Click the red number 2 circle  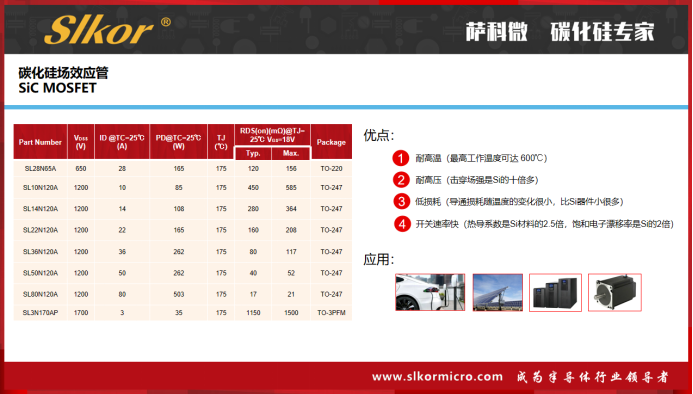pos(401,180)
